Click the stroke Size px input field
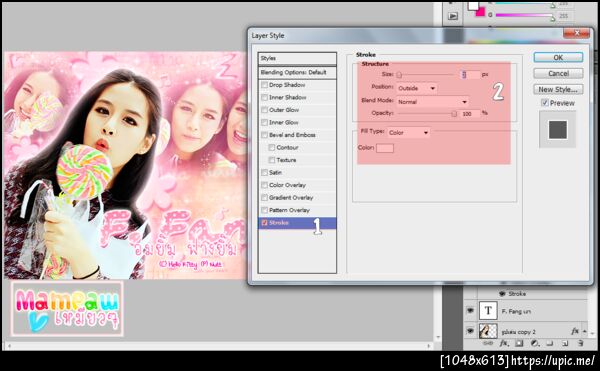The image size is (600, 371). (470, 75)
